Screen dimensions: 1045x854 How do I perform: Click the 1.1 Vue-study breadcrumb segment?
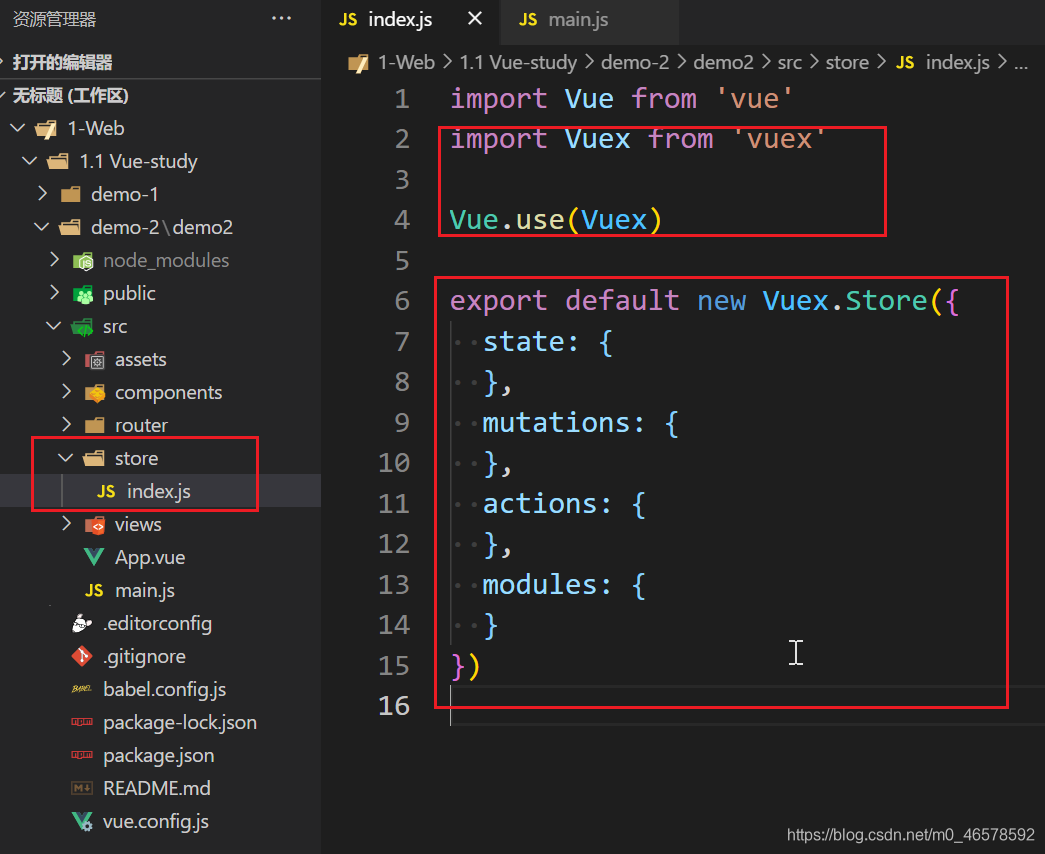click(x=518, y=63)
